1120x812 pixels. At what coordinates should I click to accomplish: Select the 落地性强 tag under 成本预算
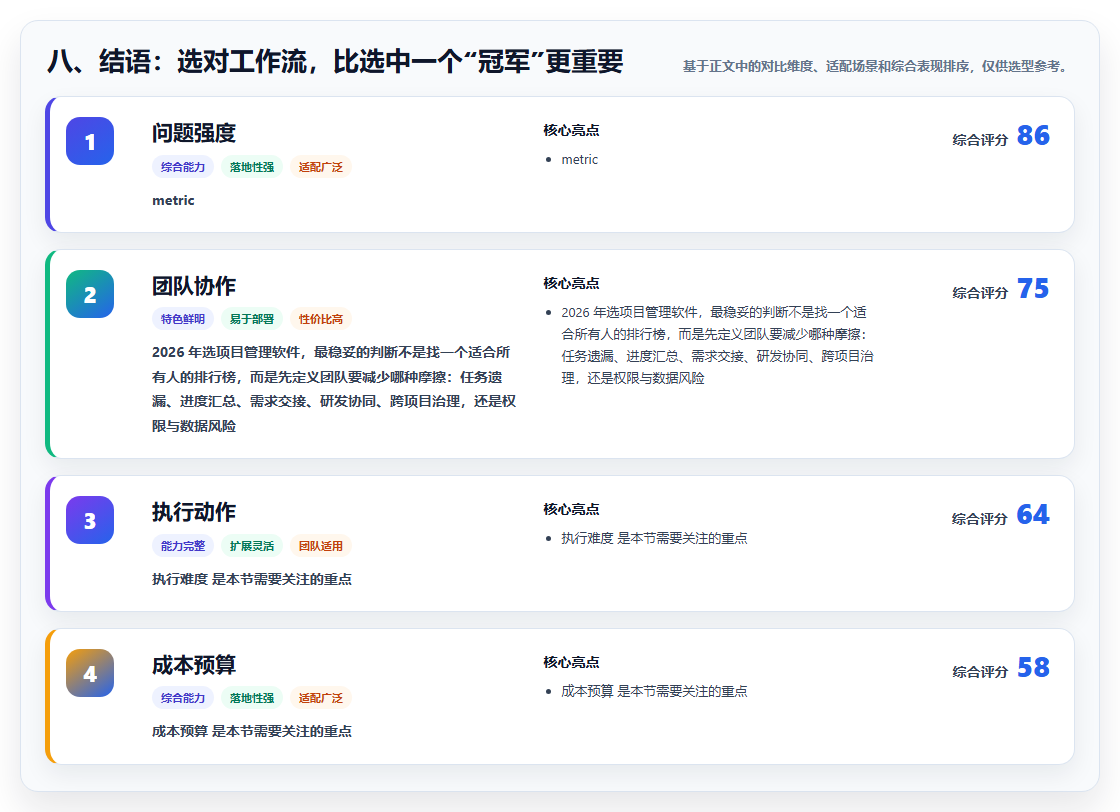point(252,698)
